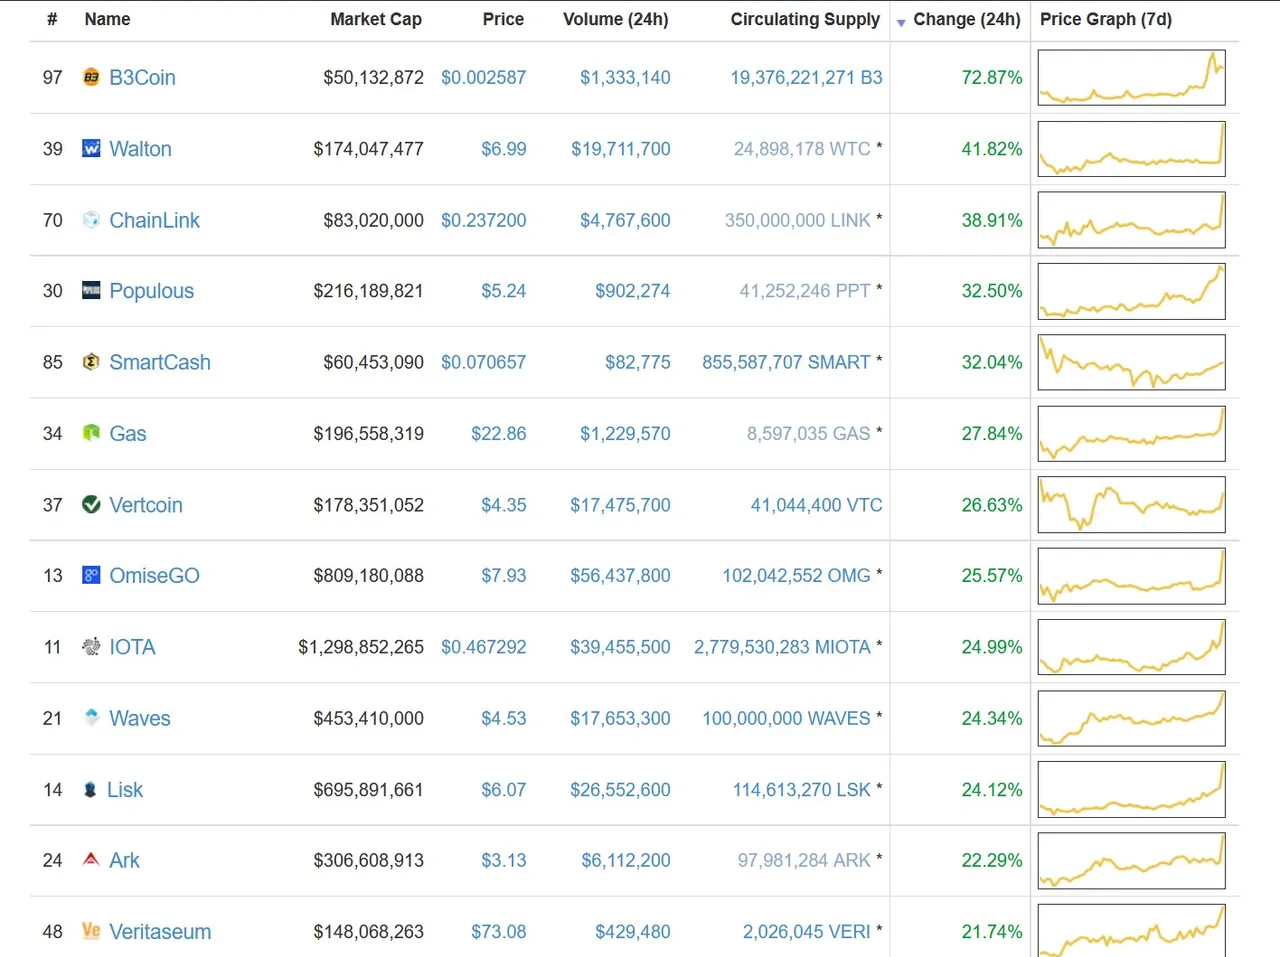Click the Gas coin logo icon

click(91, 433)
